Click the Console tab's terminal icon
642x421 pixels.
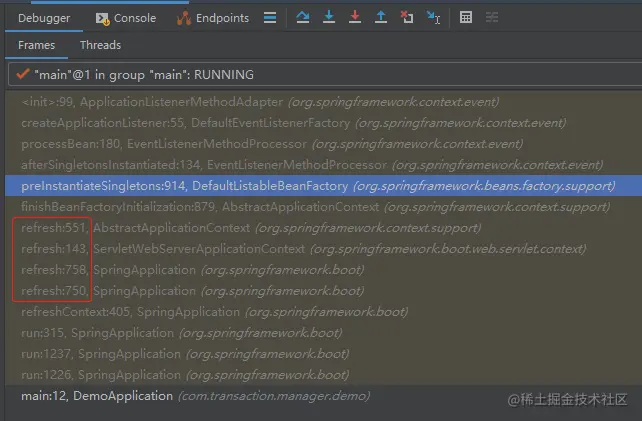102,19
